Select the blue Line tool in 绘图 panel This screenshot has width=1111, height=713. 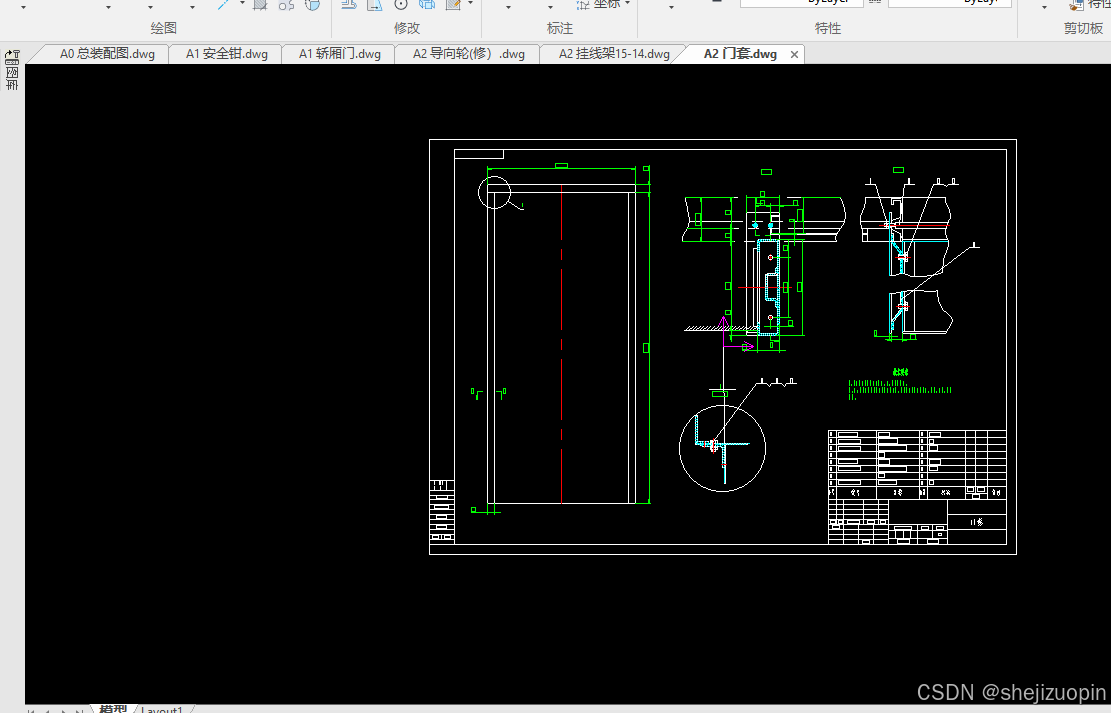[x=223, y=4]
